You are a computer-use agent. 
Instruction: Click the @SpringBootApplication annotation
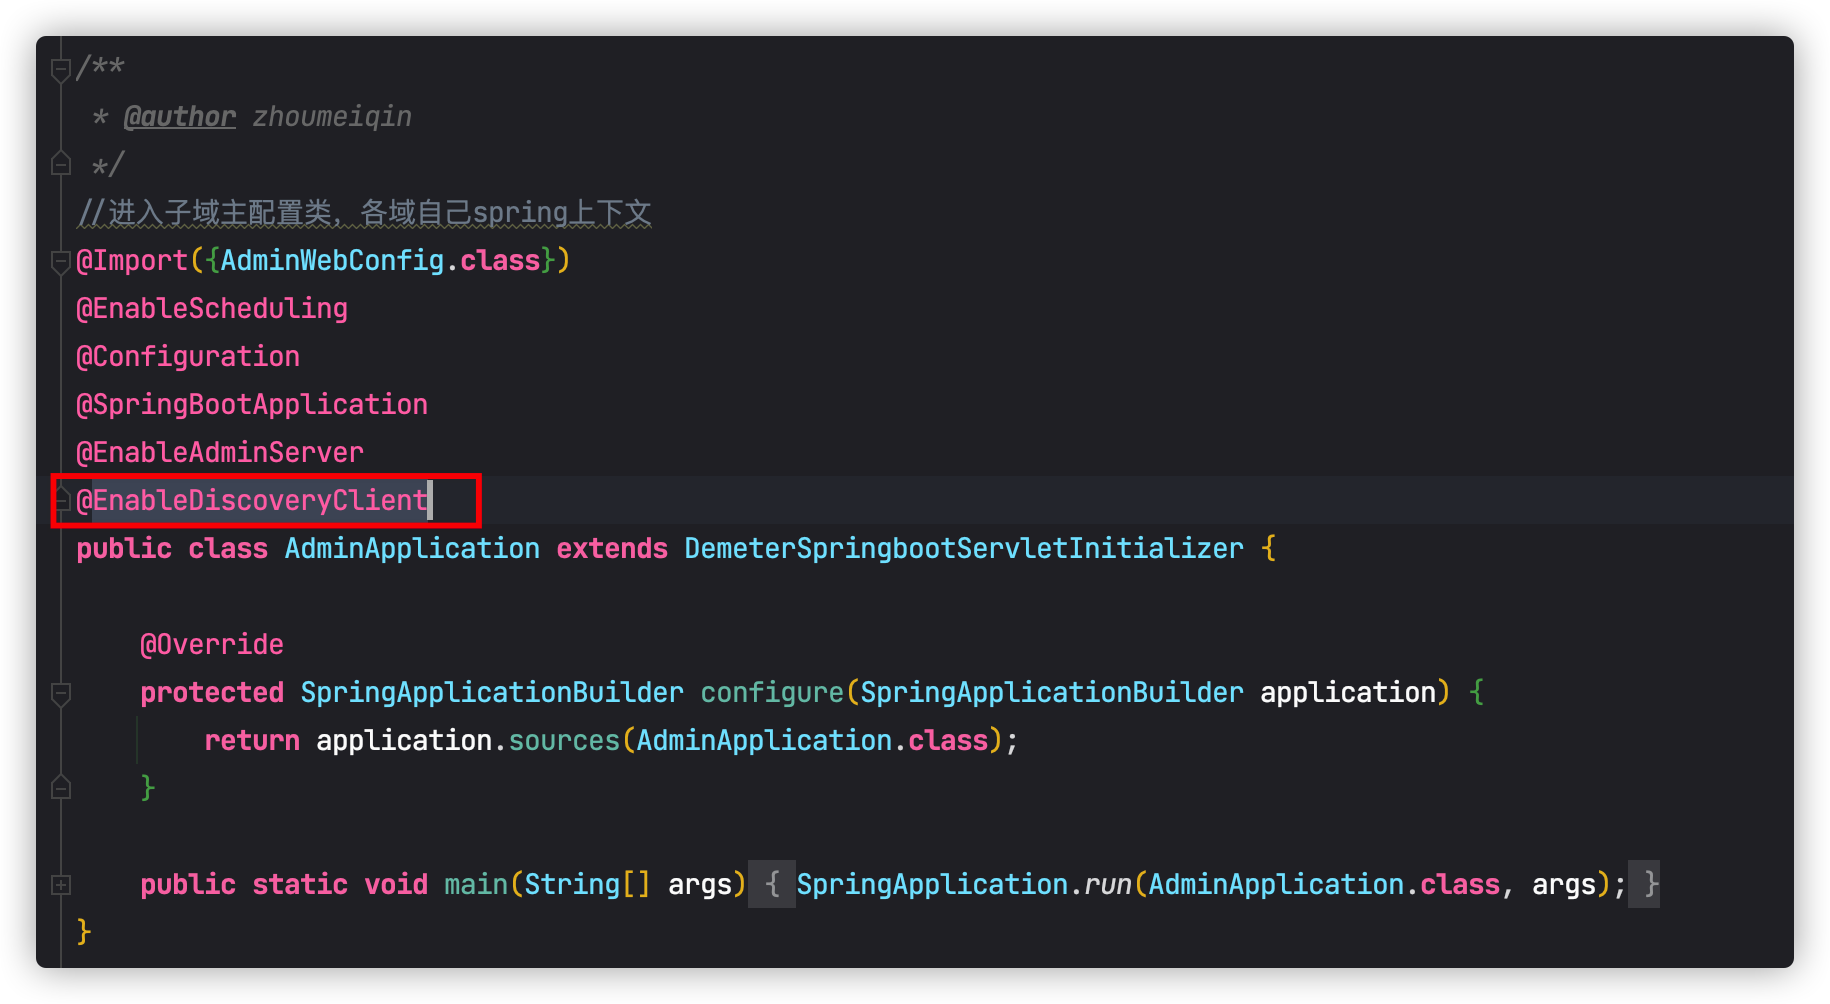tap(252, 405)
